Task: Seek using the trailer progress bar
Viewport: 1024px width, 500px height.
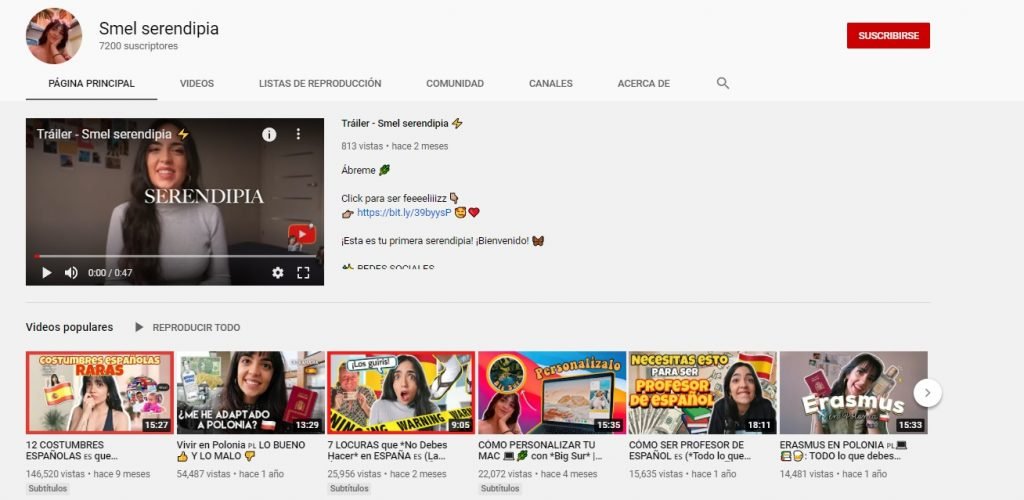Action: coord(175,257)
